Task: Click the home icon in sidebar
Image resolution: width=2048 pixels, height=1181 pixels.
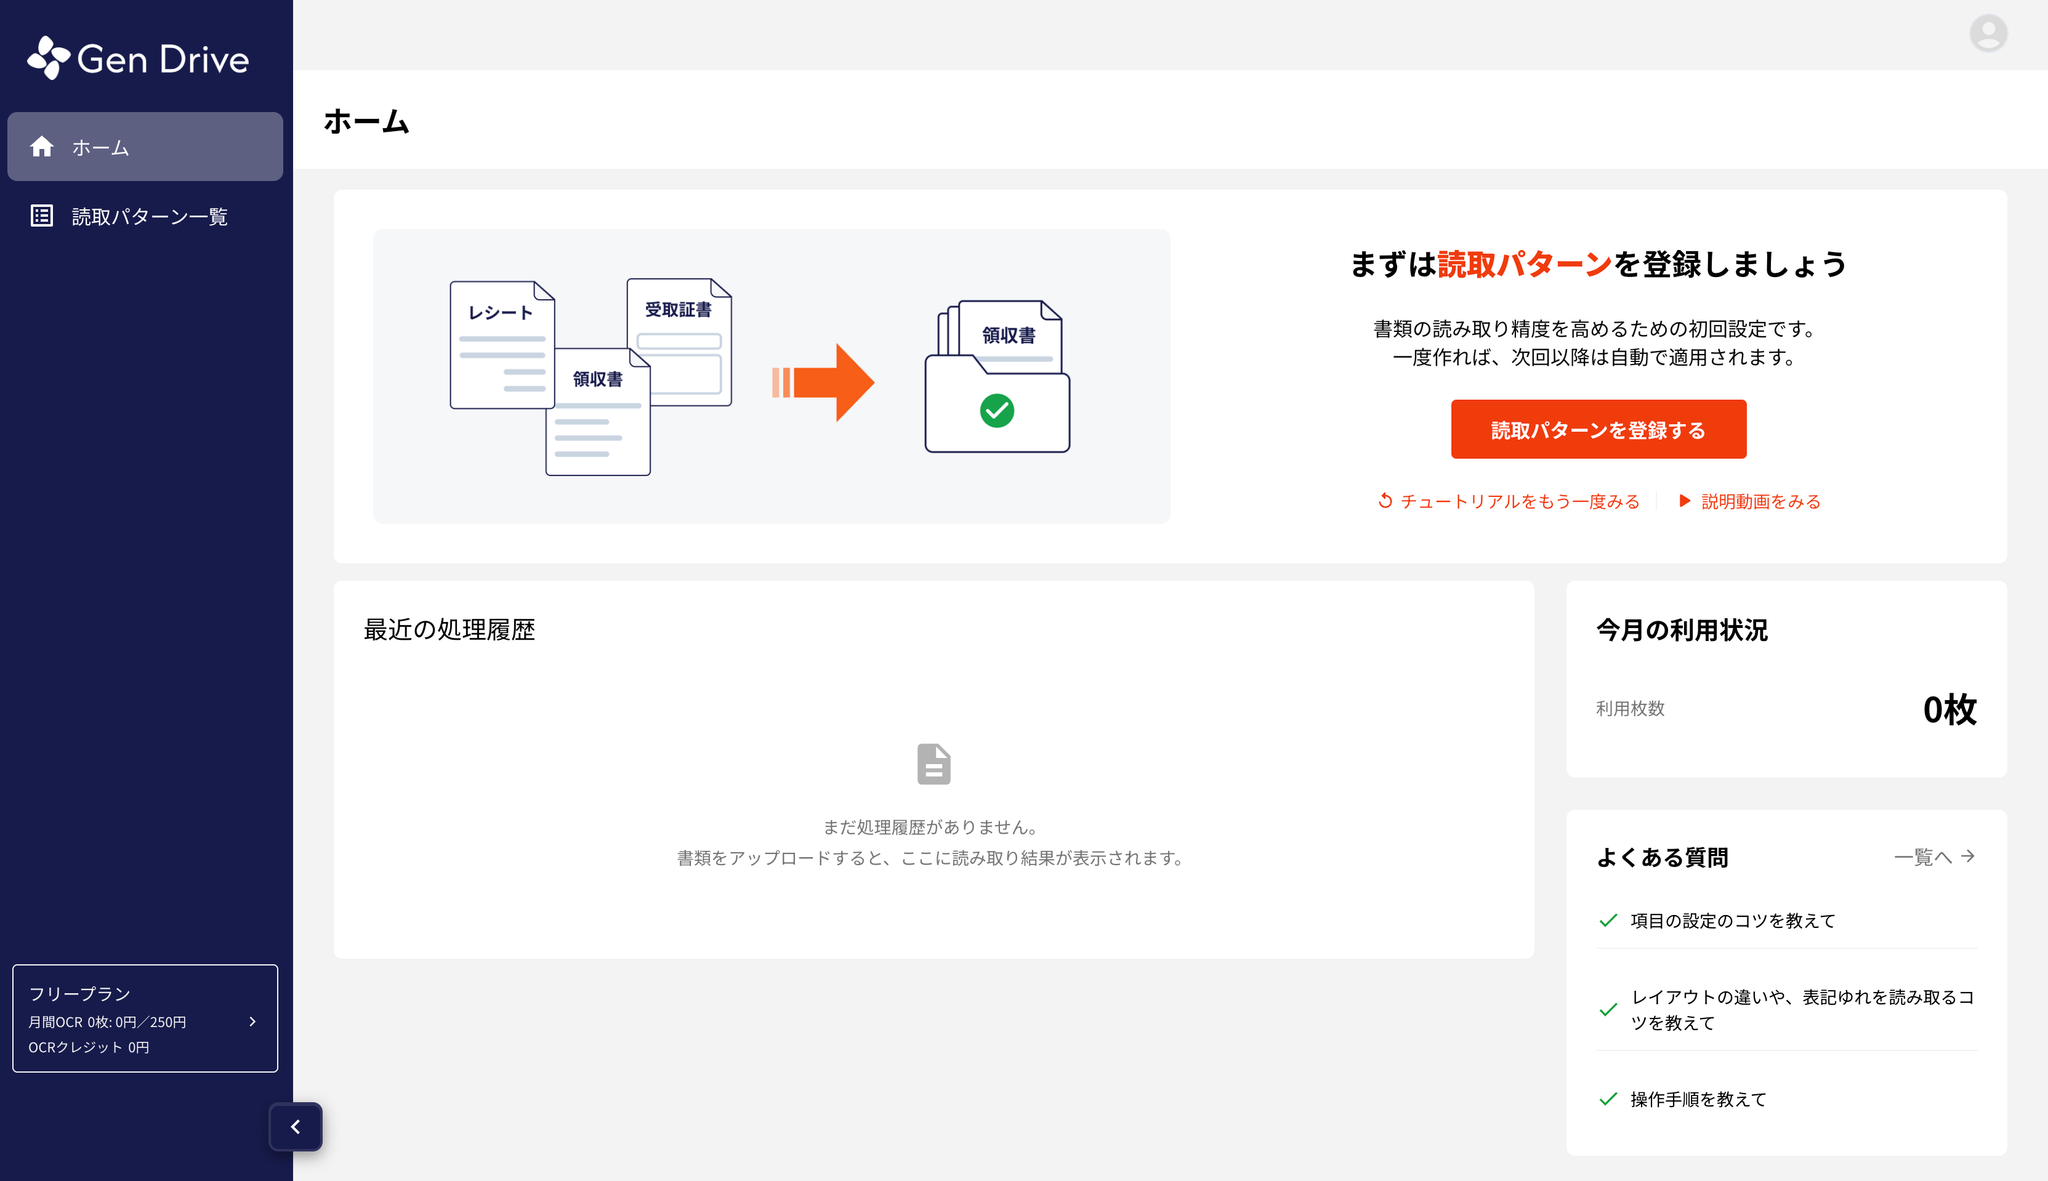Action: coord(42,147)
